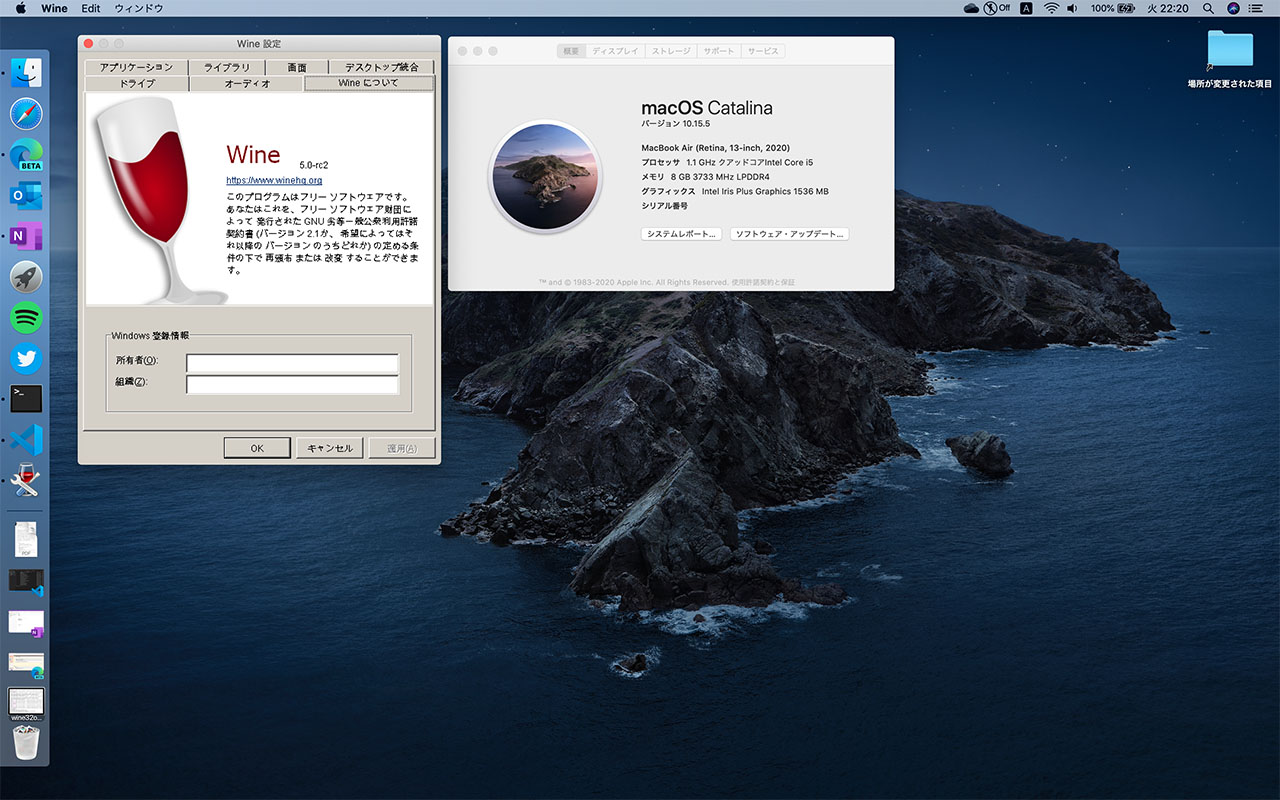This screenshot has width=1280, height=800.
Task: Open the Wi-Fi status menu
Action: point(1051,8)
